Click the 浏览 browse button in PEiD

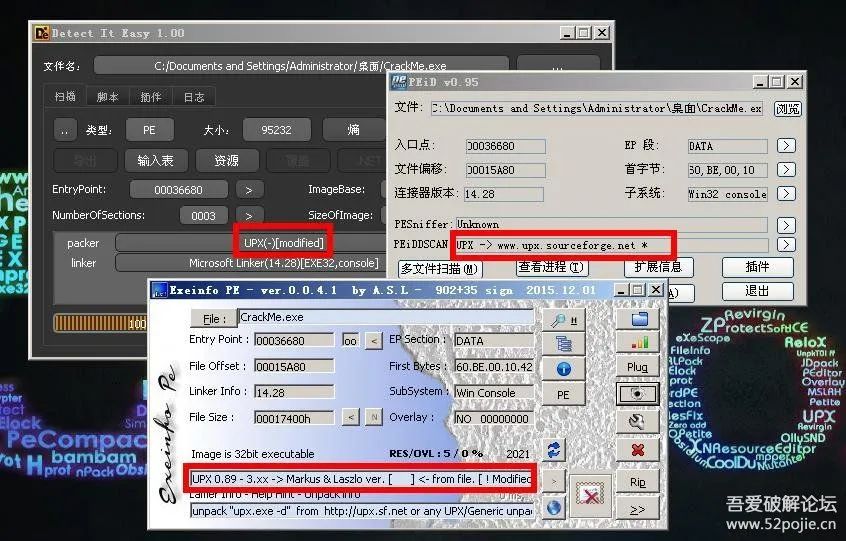(788, 108)
